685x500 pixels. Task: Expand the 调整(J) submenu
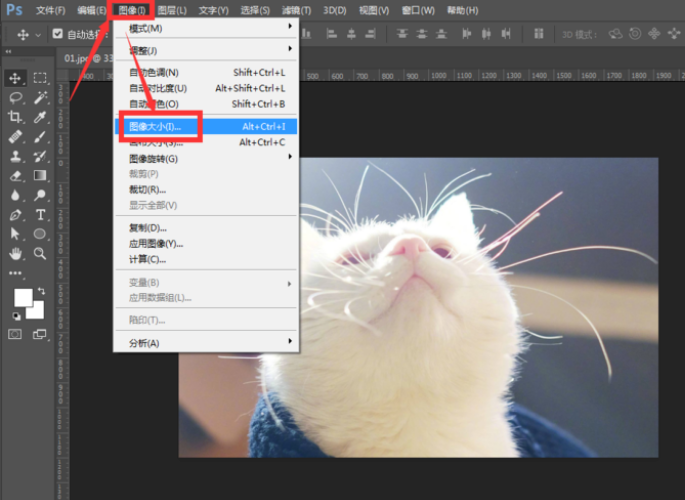tap(206, 51)
